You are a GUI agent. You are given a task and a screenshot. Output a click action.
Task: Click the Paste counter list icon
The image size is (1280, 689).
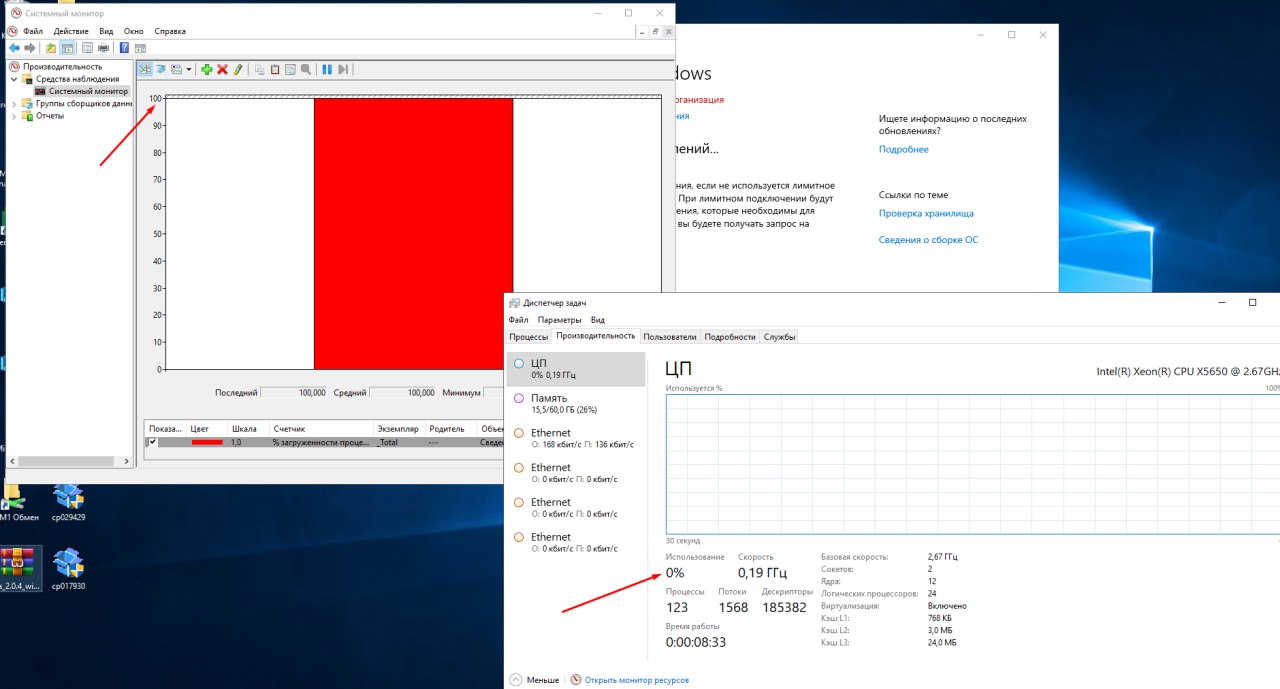(x=275, y=69)
